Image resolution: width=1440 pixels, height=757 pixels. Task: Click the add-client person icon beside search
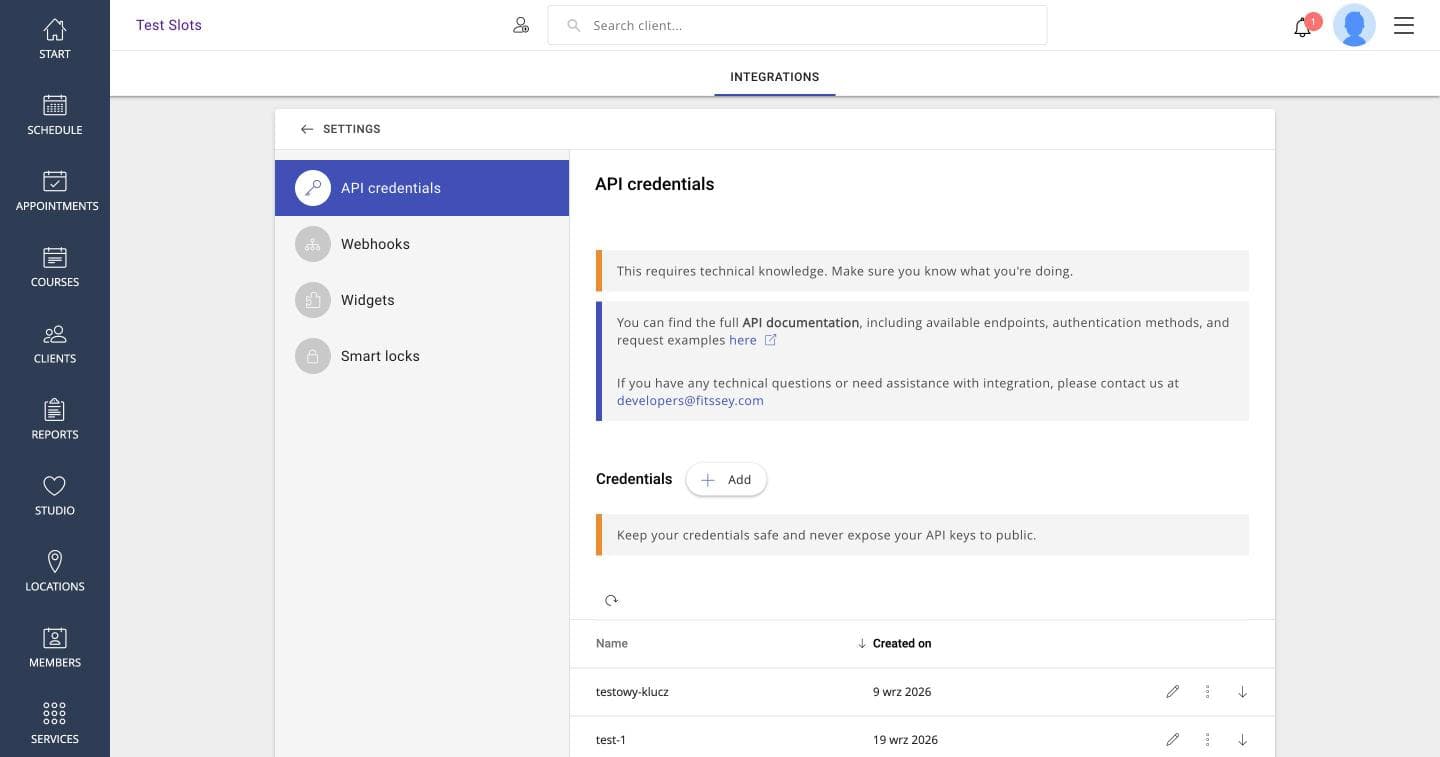(x=521, y=25)
